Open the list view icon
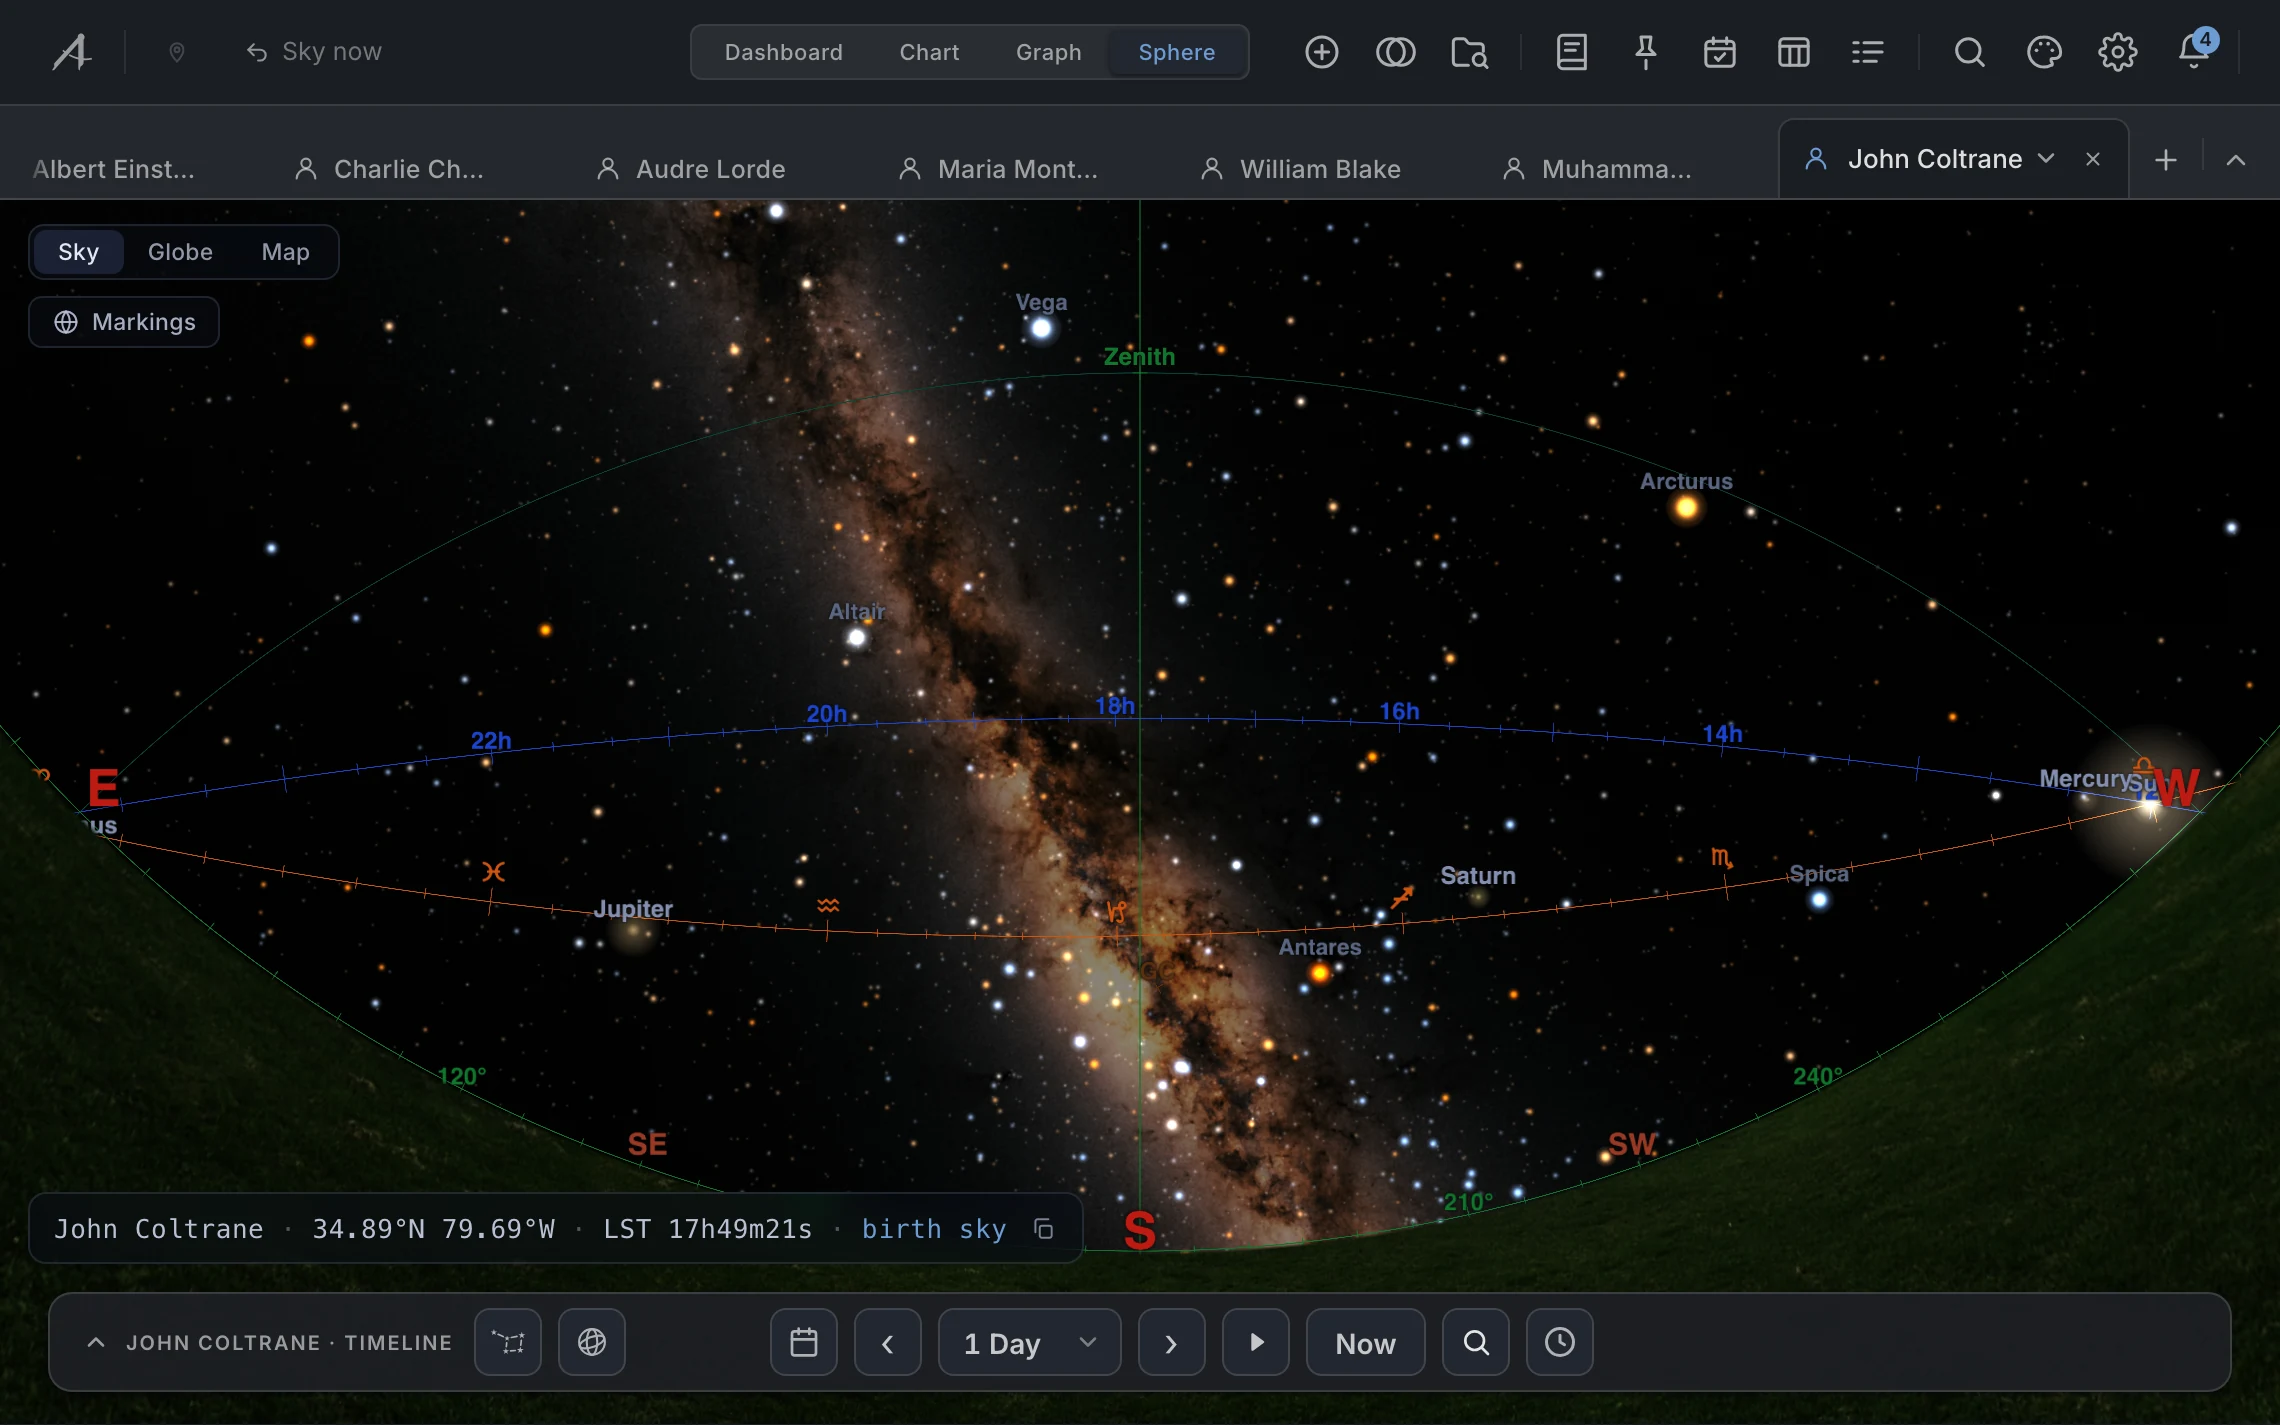Viewport: 2280px width, 1425px height. (x=1867, y=52)
